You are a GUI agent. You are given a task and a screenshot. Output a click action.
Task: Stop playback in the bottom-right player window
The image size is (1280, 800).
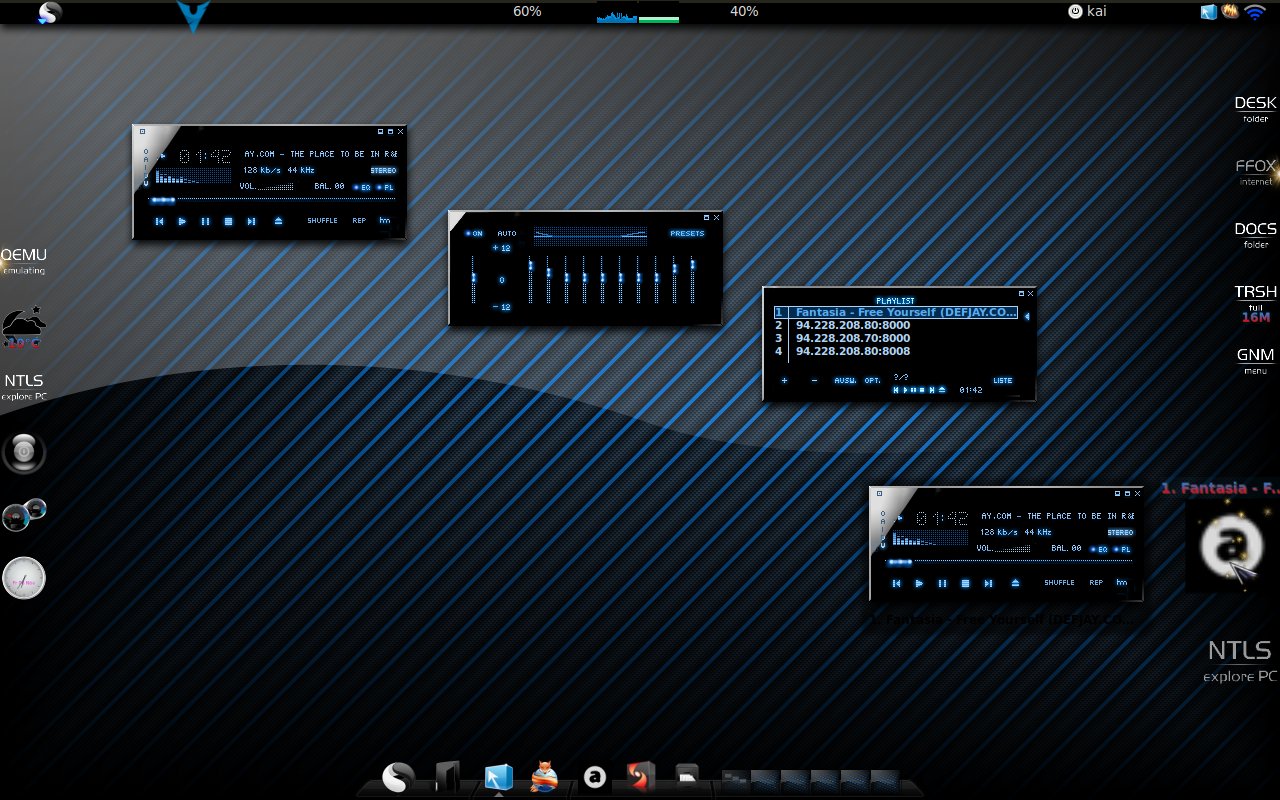[x=965, y=583]
